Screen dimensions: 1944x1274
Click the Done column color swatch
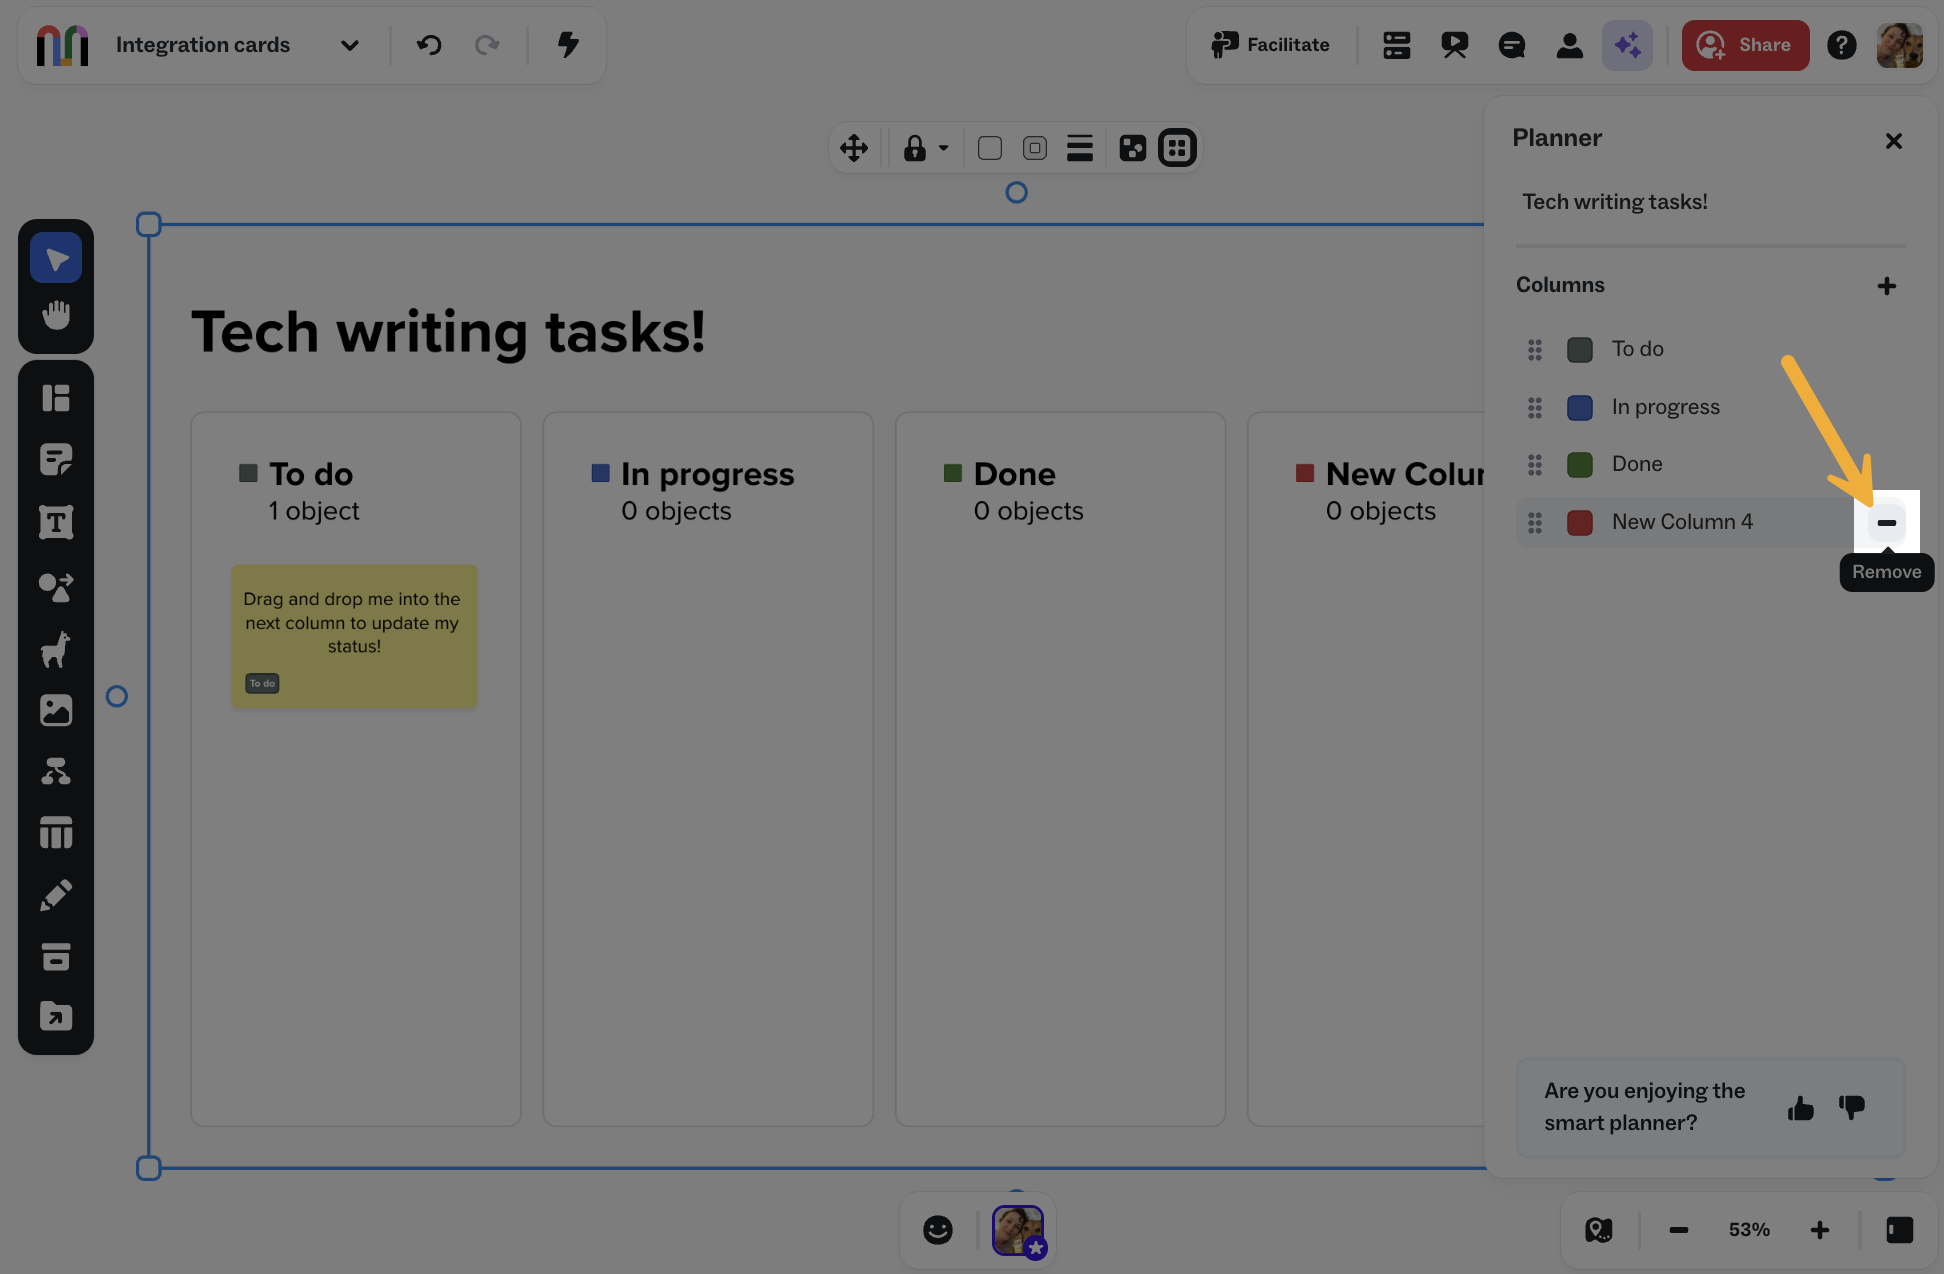pos(1580,465)
